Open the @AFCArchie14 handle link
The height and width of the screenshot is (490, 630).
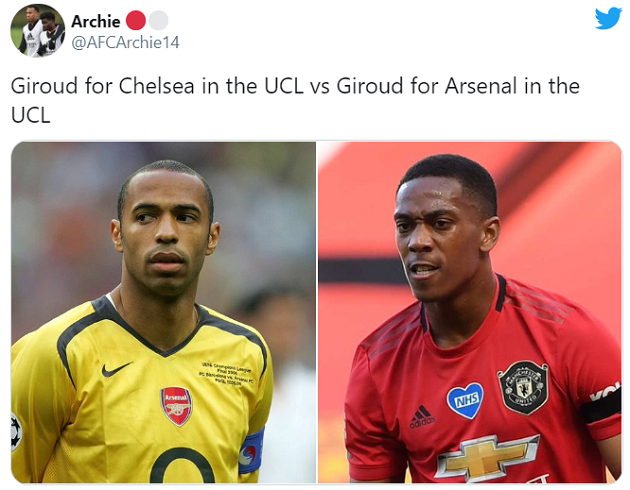(x=122, y=41)
